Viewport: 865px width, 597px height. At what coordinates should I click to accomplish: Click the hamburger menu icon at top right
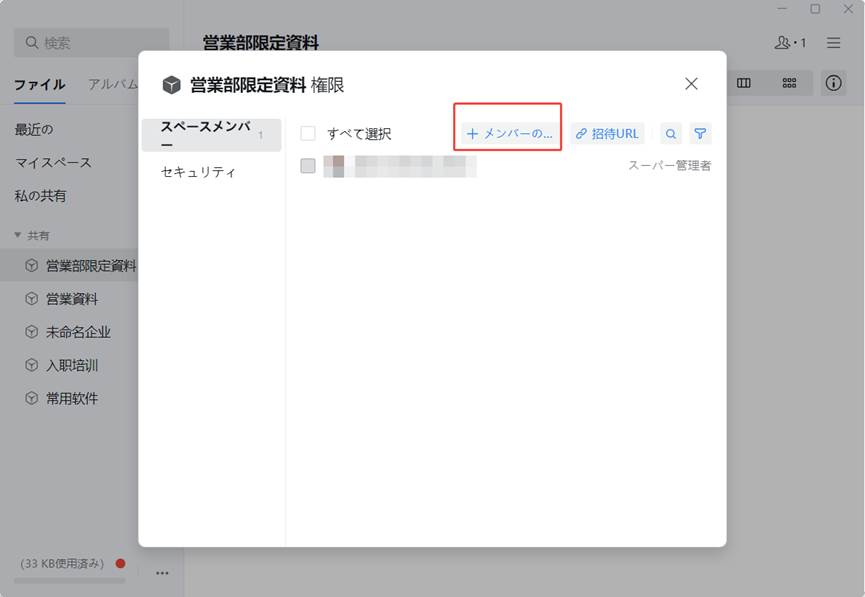click(833, 43)
